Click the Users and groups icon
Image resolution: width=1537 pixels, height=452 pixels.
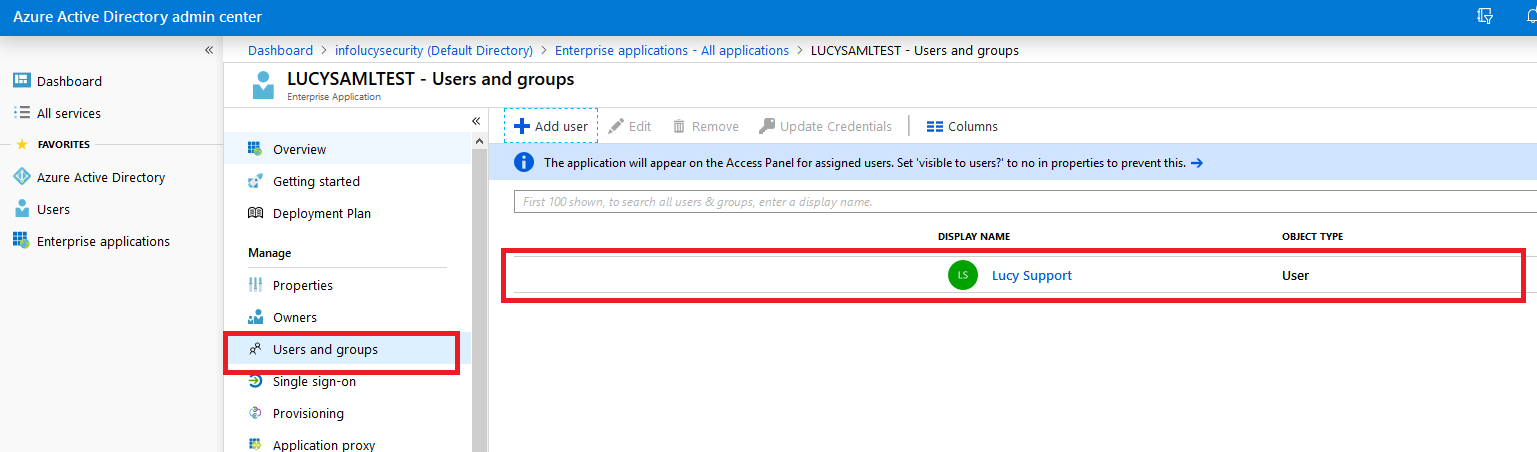tap(255, 349)
